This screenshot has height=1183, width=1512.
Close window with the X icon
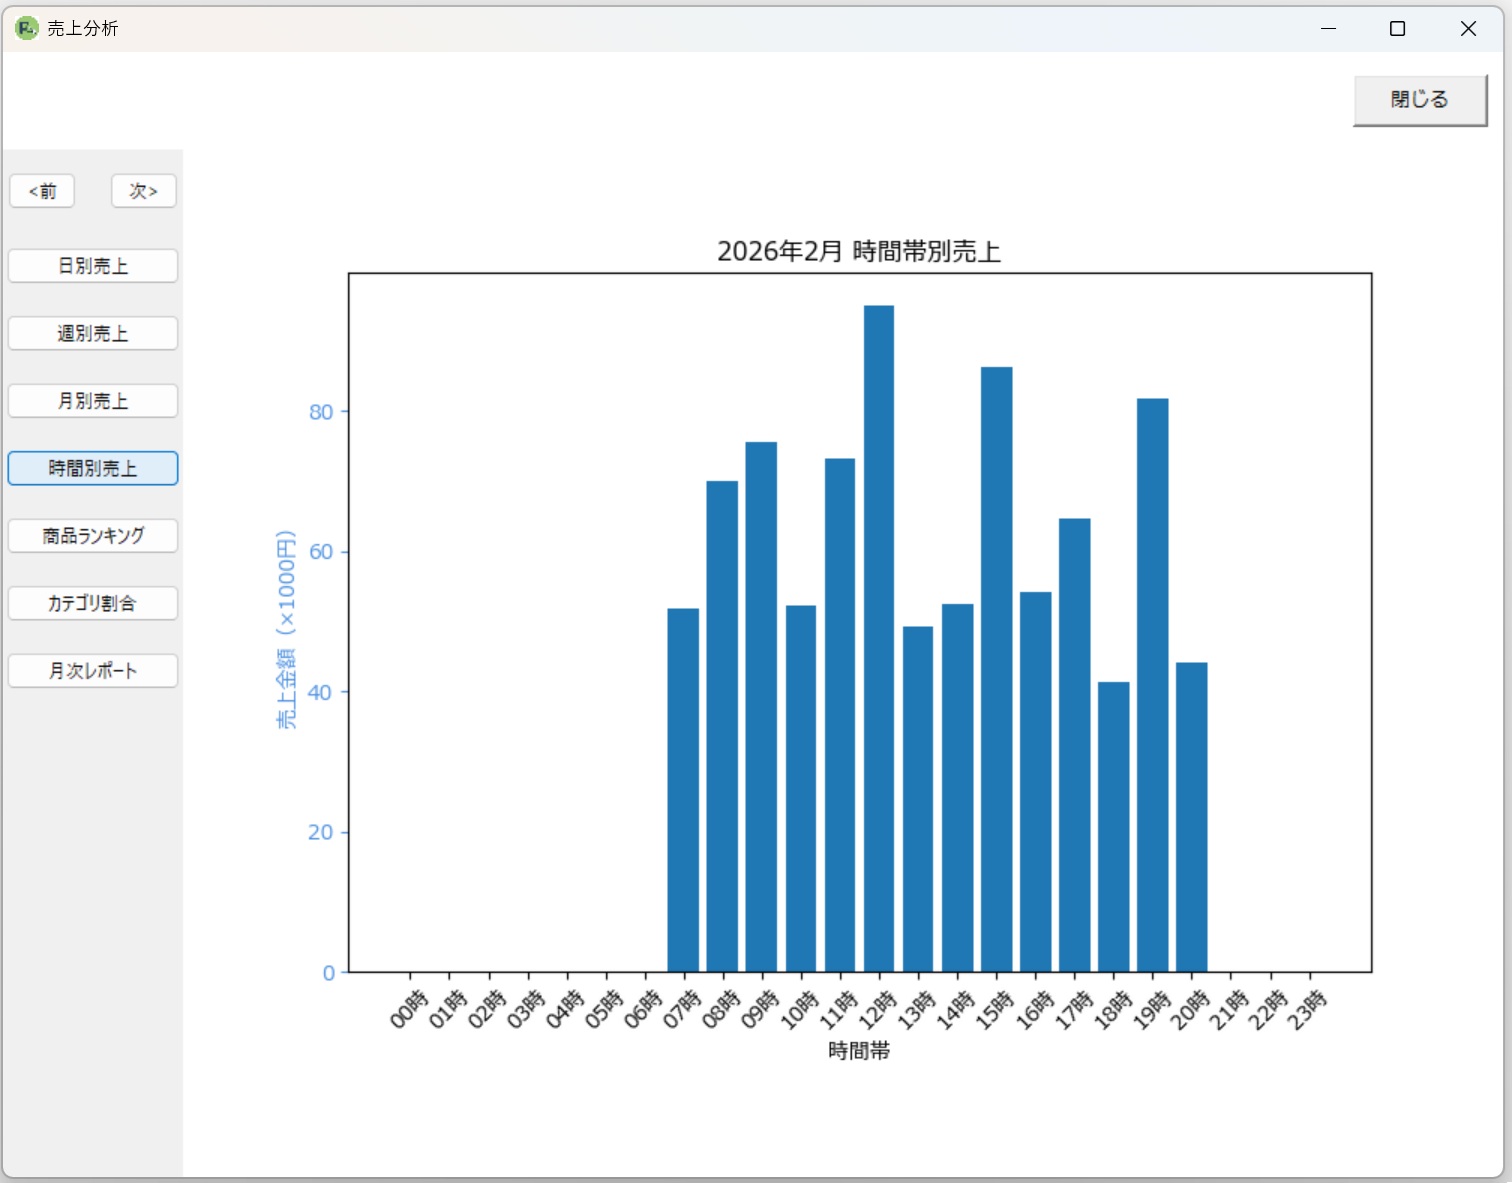1467,28
